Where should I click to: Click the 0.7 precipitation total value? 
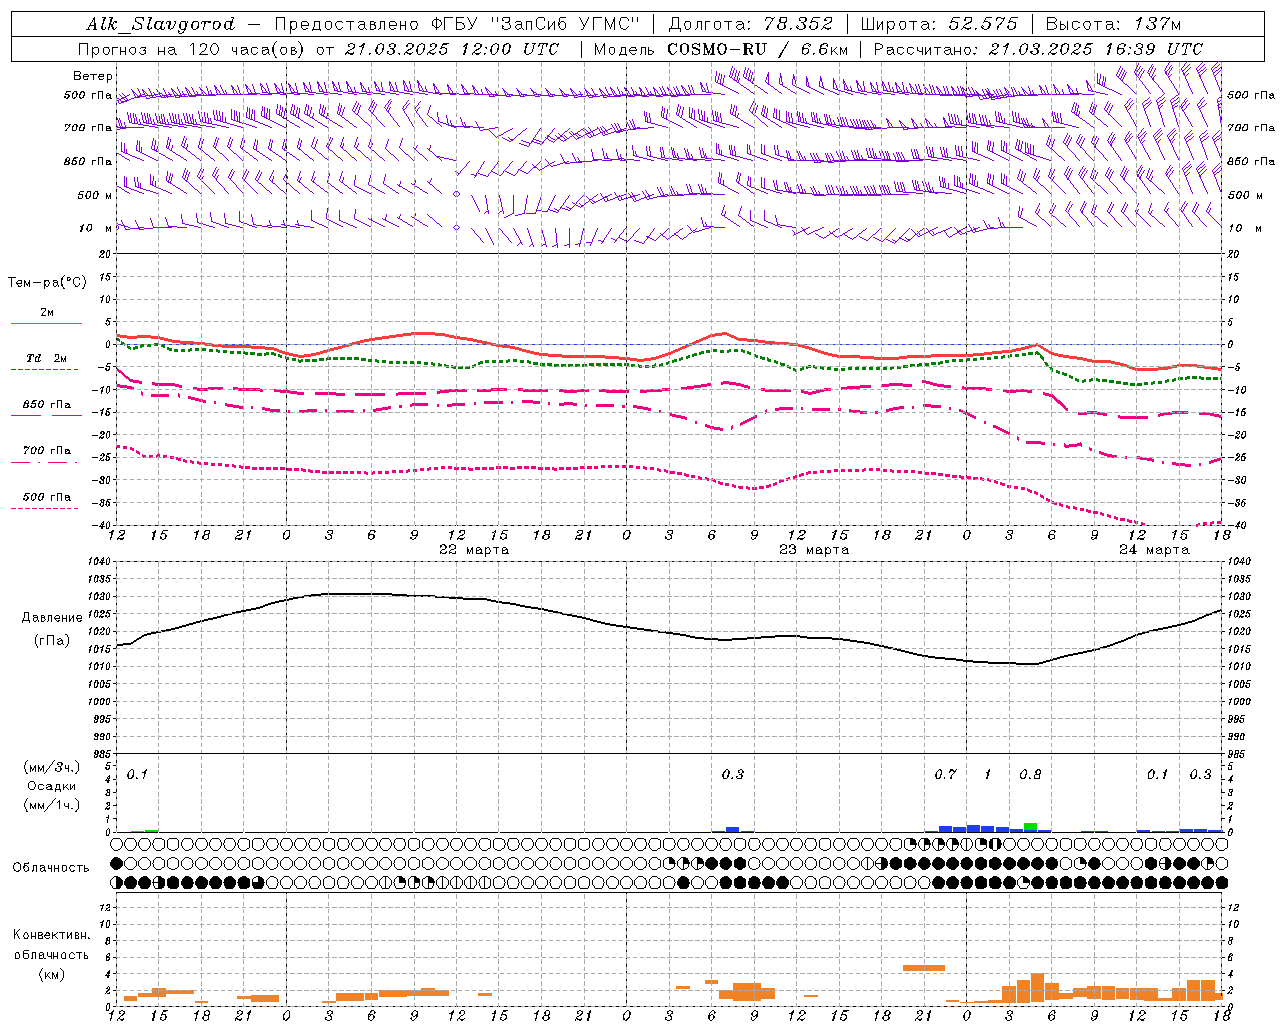(x=945, y=775)
